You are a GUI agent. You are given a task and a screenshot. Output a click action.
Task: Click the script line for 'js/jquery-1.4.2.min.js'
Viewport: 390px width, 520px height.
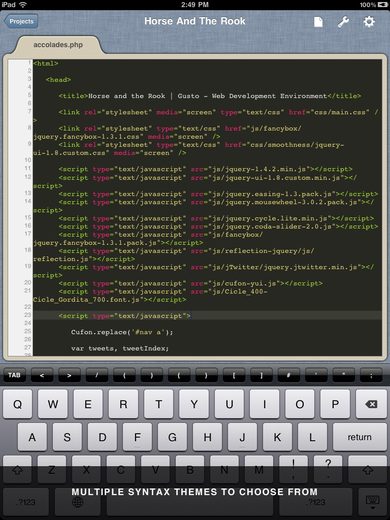[x=205, y=169]
